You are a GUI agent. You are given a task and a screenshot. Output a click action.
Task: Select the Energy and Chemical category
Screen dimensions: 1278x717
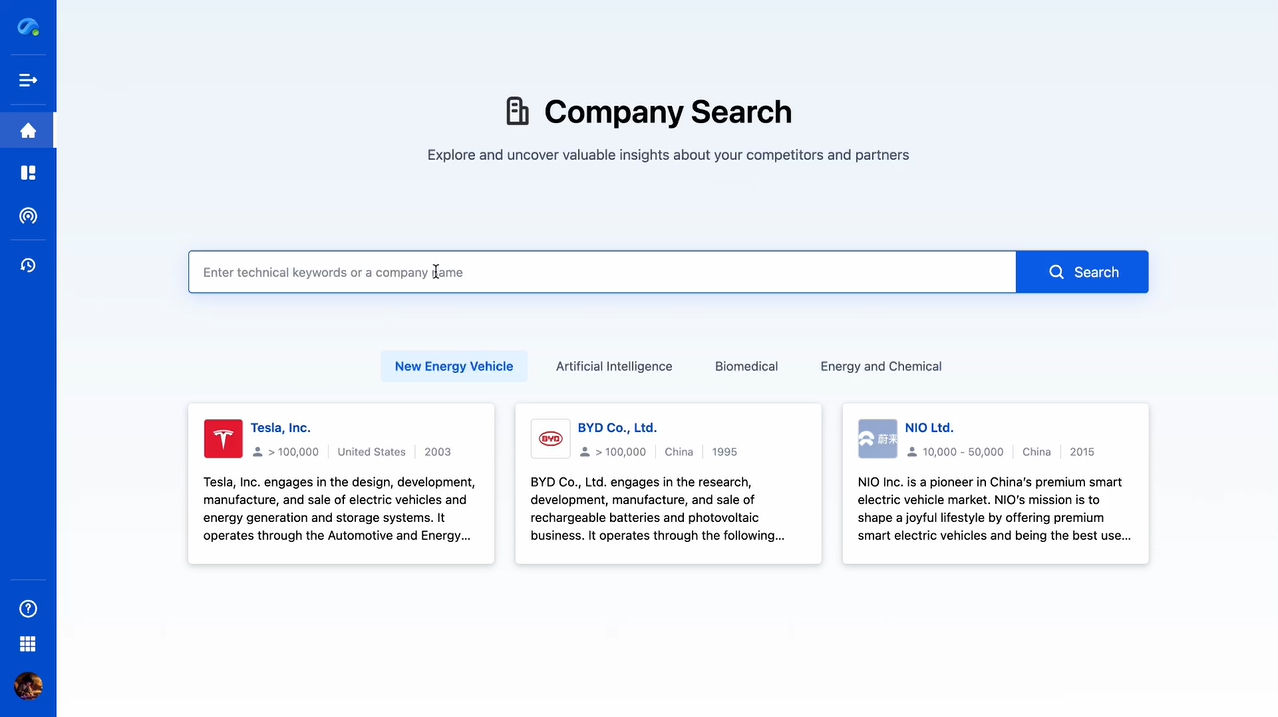point(880,366)
